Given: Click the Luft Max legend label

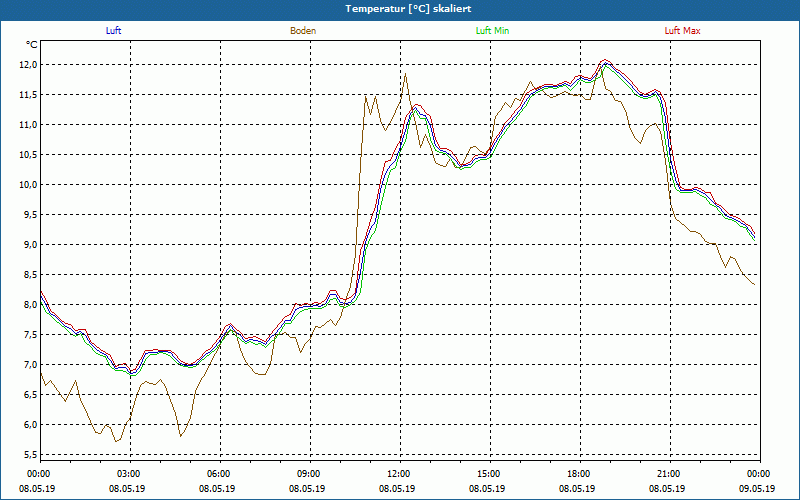Looking at the screenshot, I should click(682, 31).
